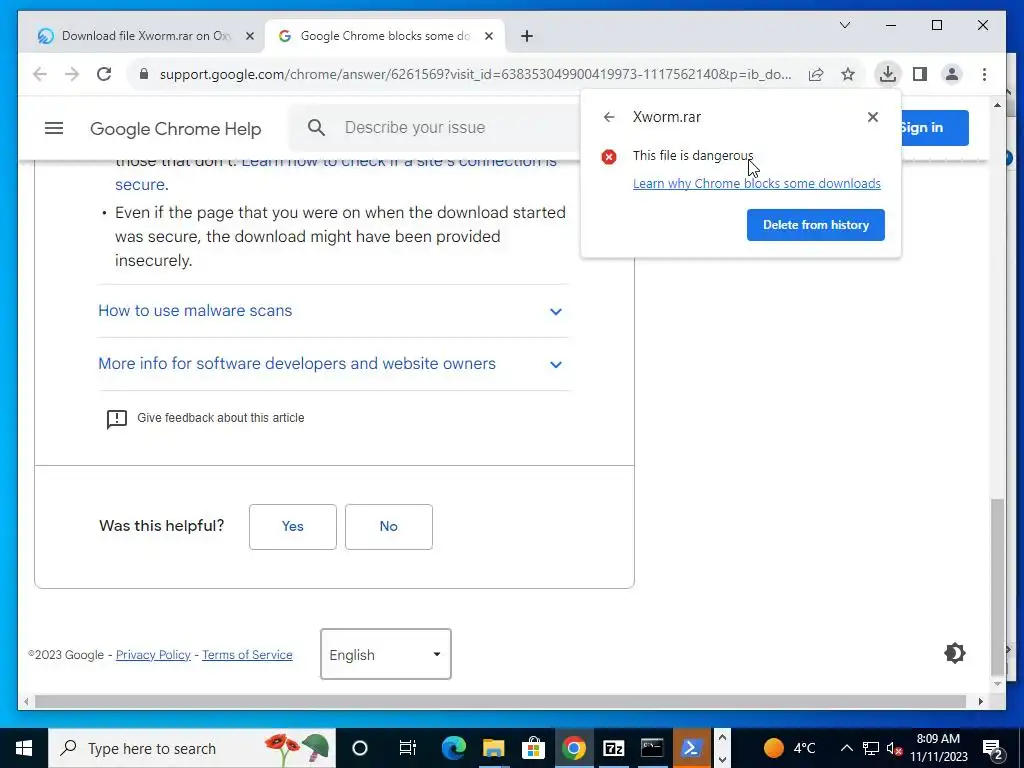Close the Download file Xworm.rar tab
Image resolution: width=1024 pixels, height=768 pixels.
click(x=249, y=36)
